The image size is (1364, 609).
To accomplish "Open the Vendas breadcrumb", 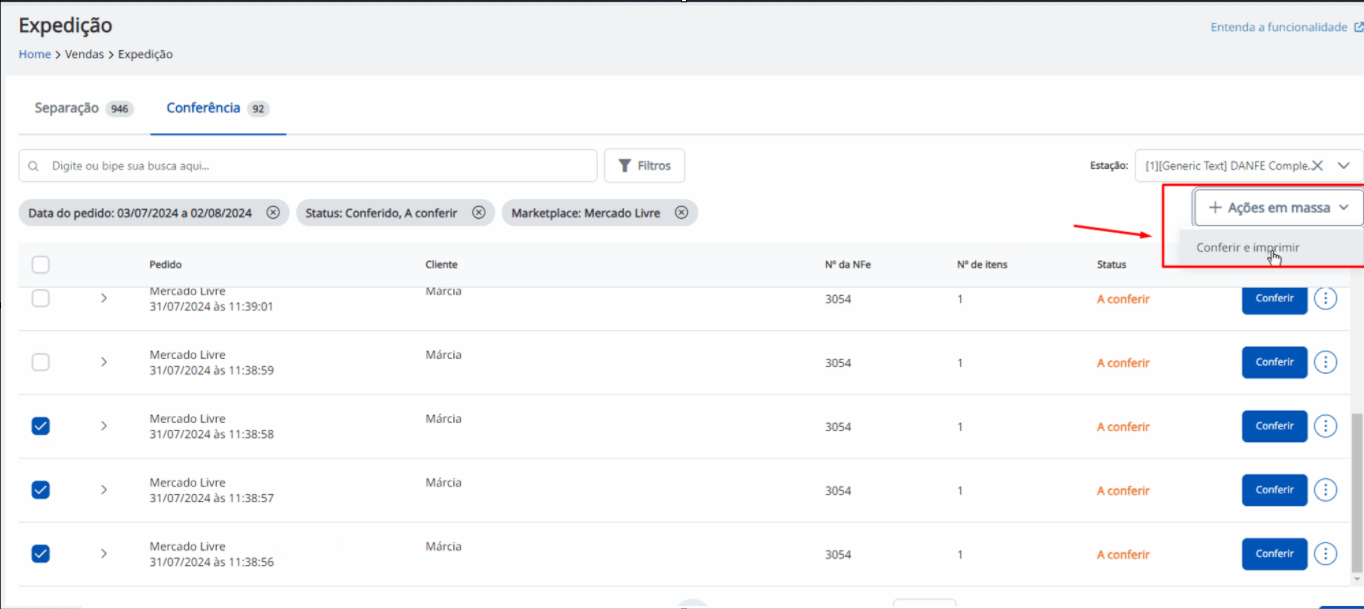I will (84, 54).
